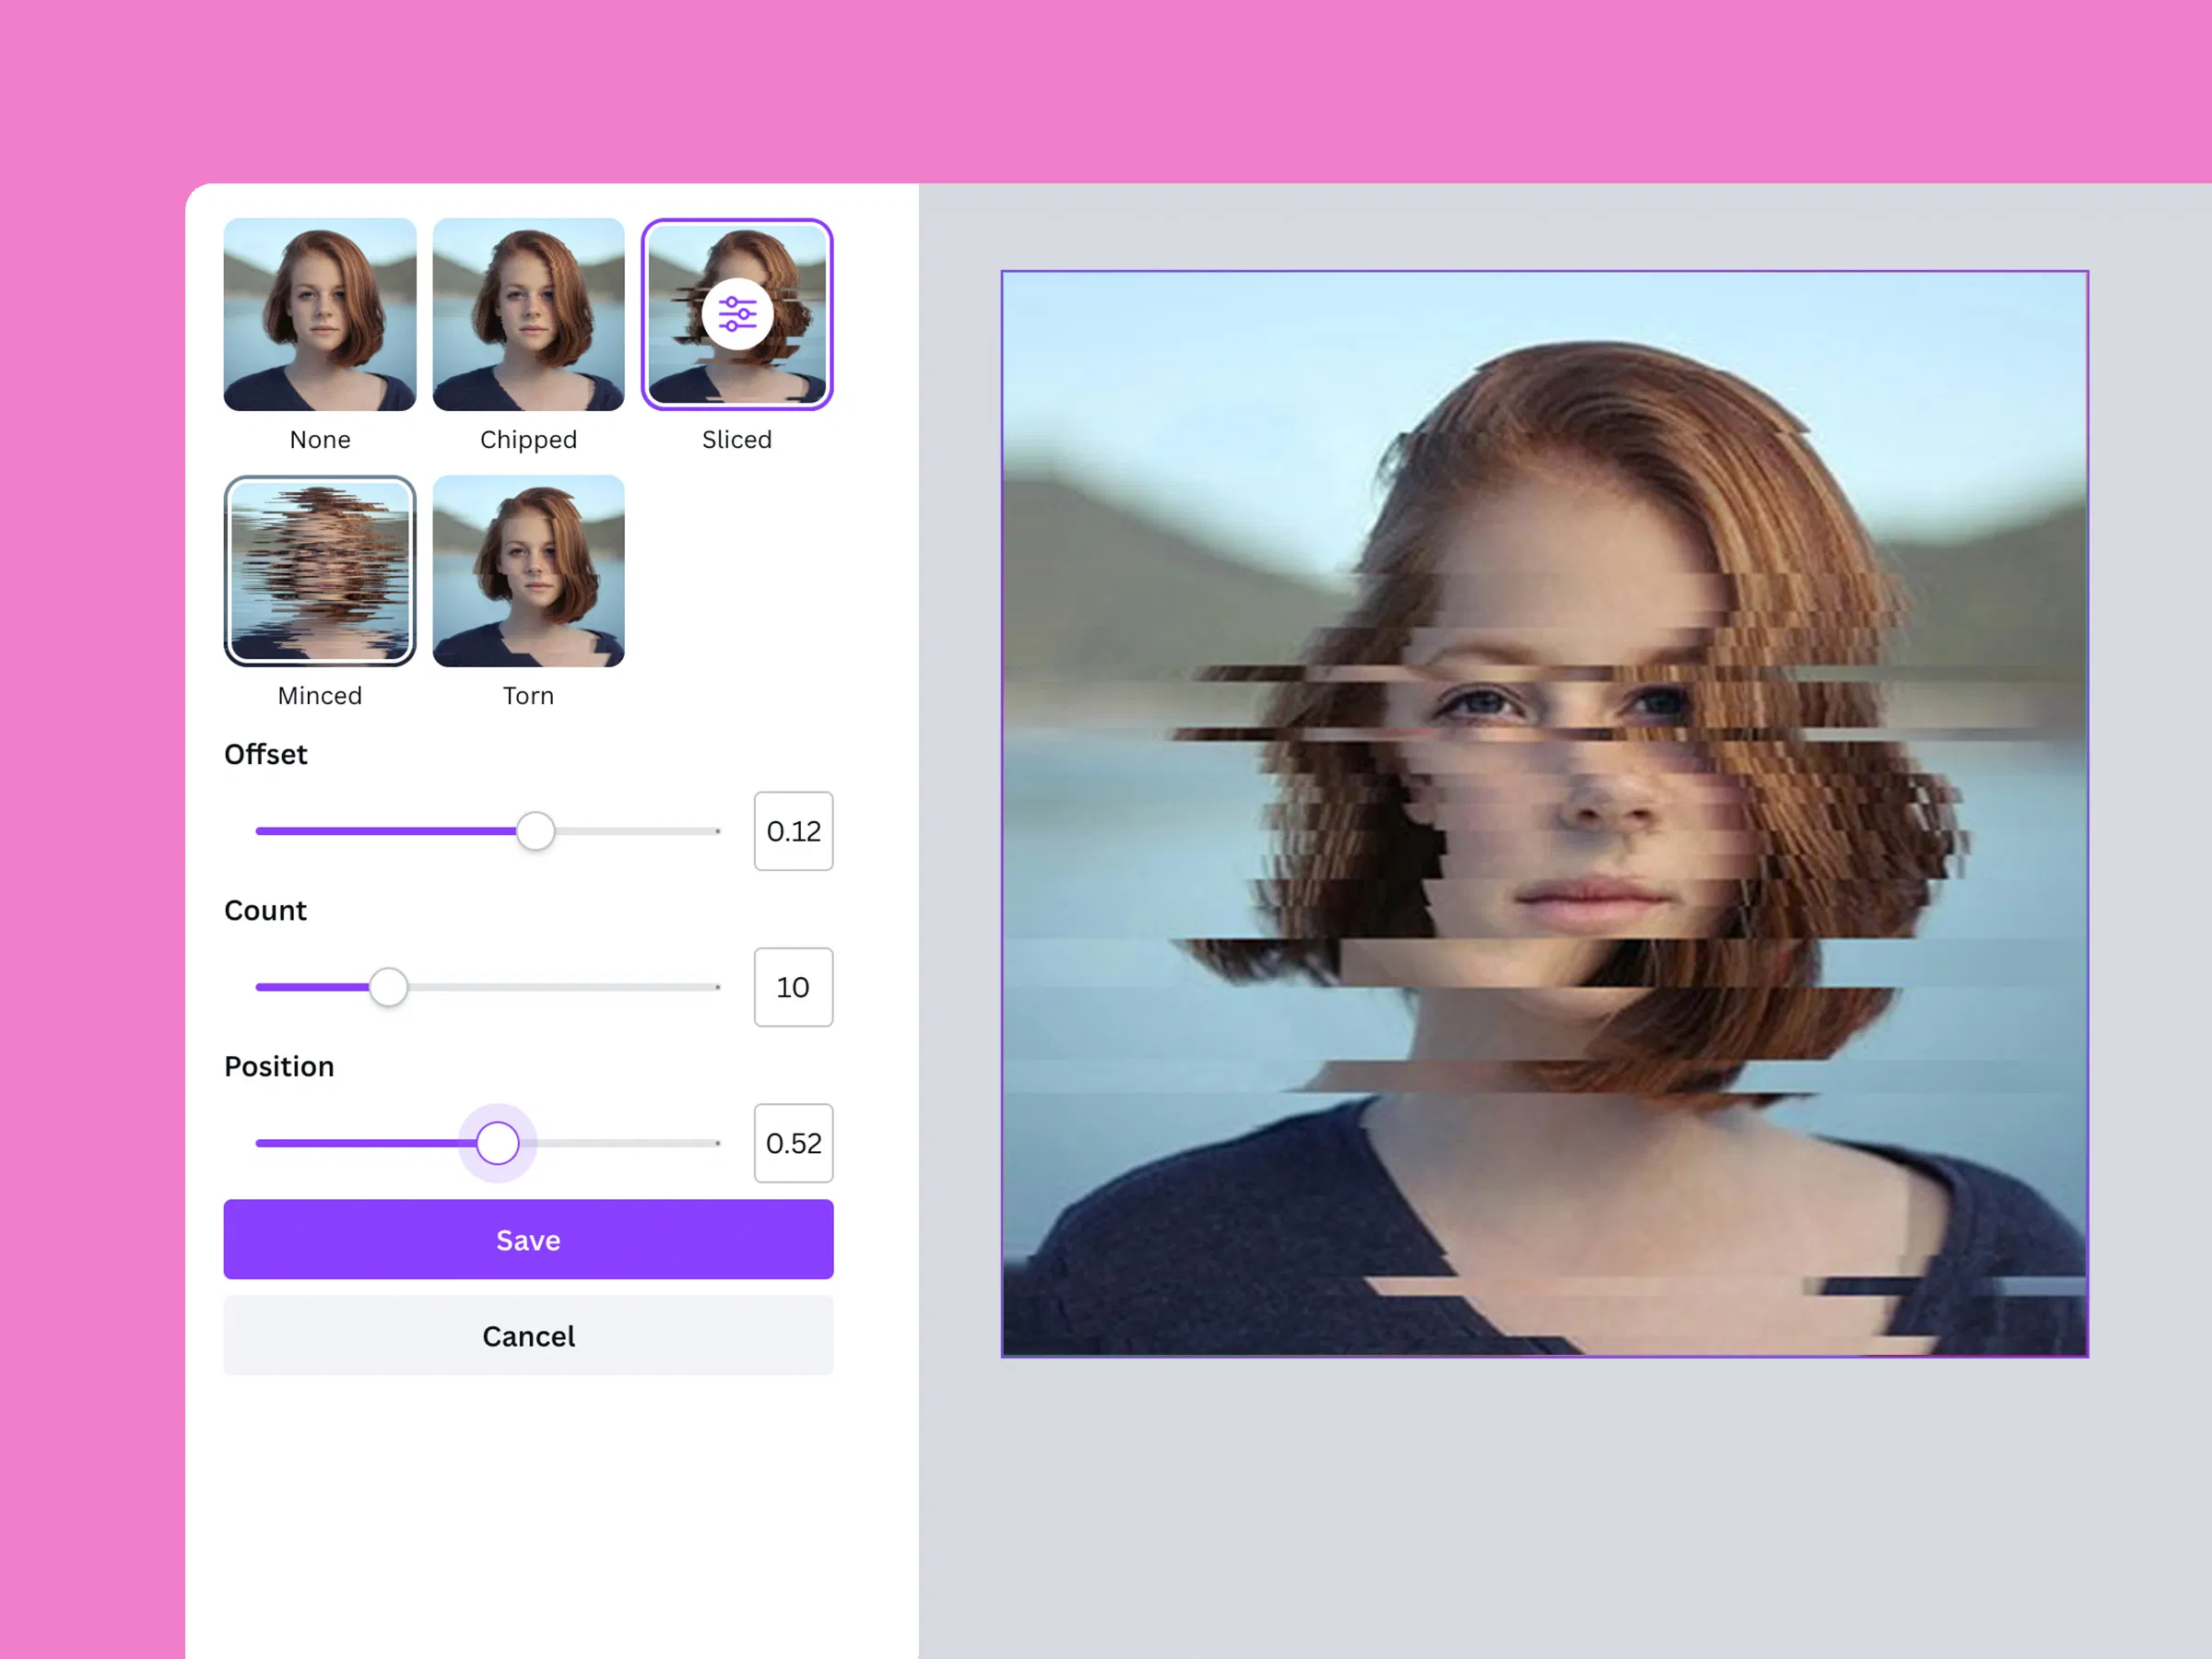Save the glitch effect settings

click(528, 1239)
